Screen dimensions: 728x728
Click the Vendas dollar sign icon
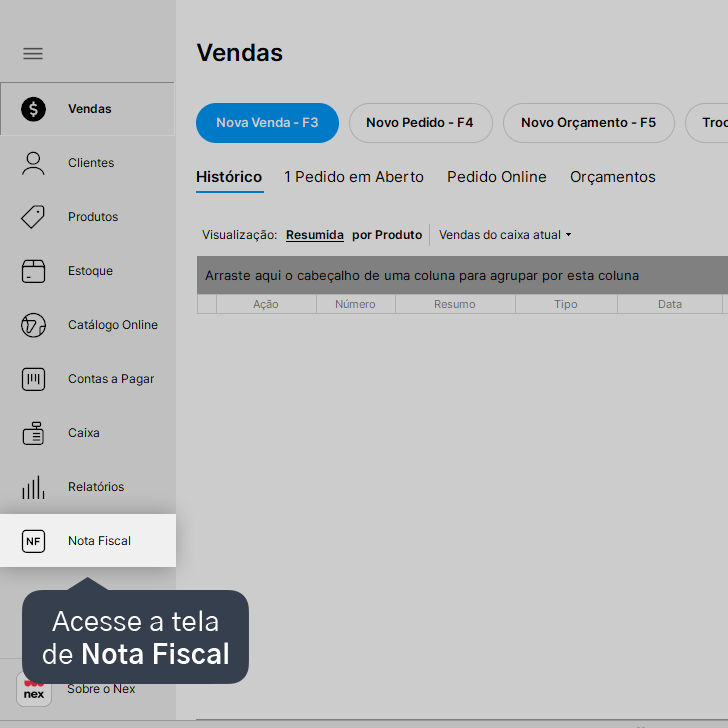tap(33, 109)
